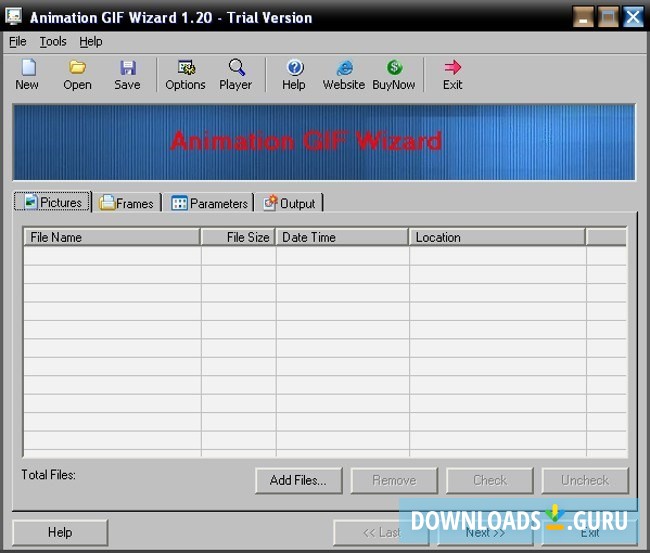
Task: Click the Add Files... button
Action: [x=298, y=480]
